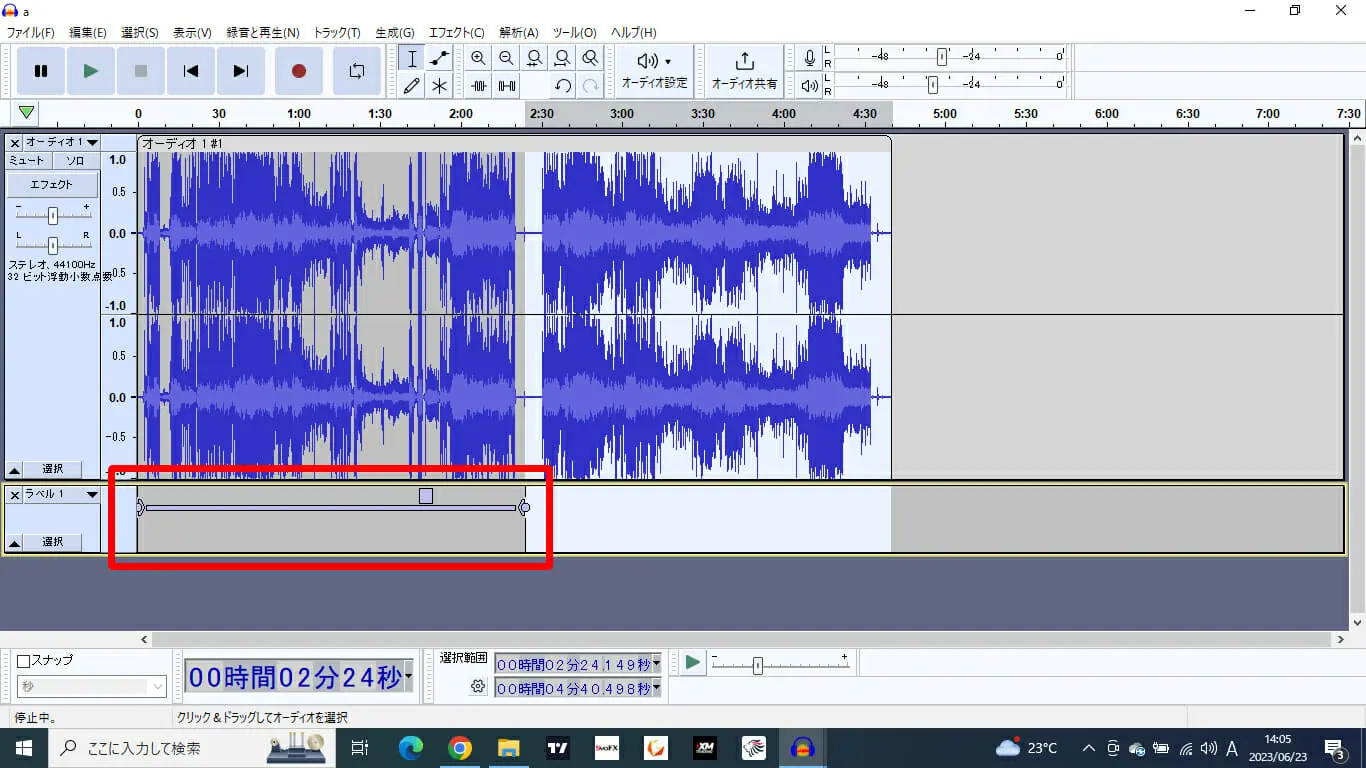Open selection start time format dropdown
This screenshot has height=768, width=1366.
[656, 664]
